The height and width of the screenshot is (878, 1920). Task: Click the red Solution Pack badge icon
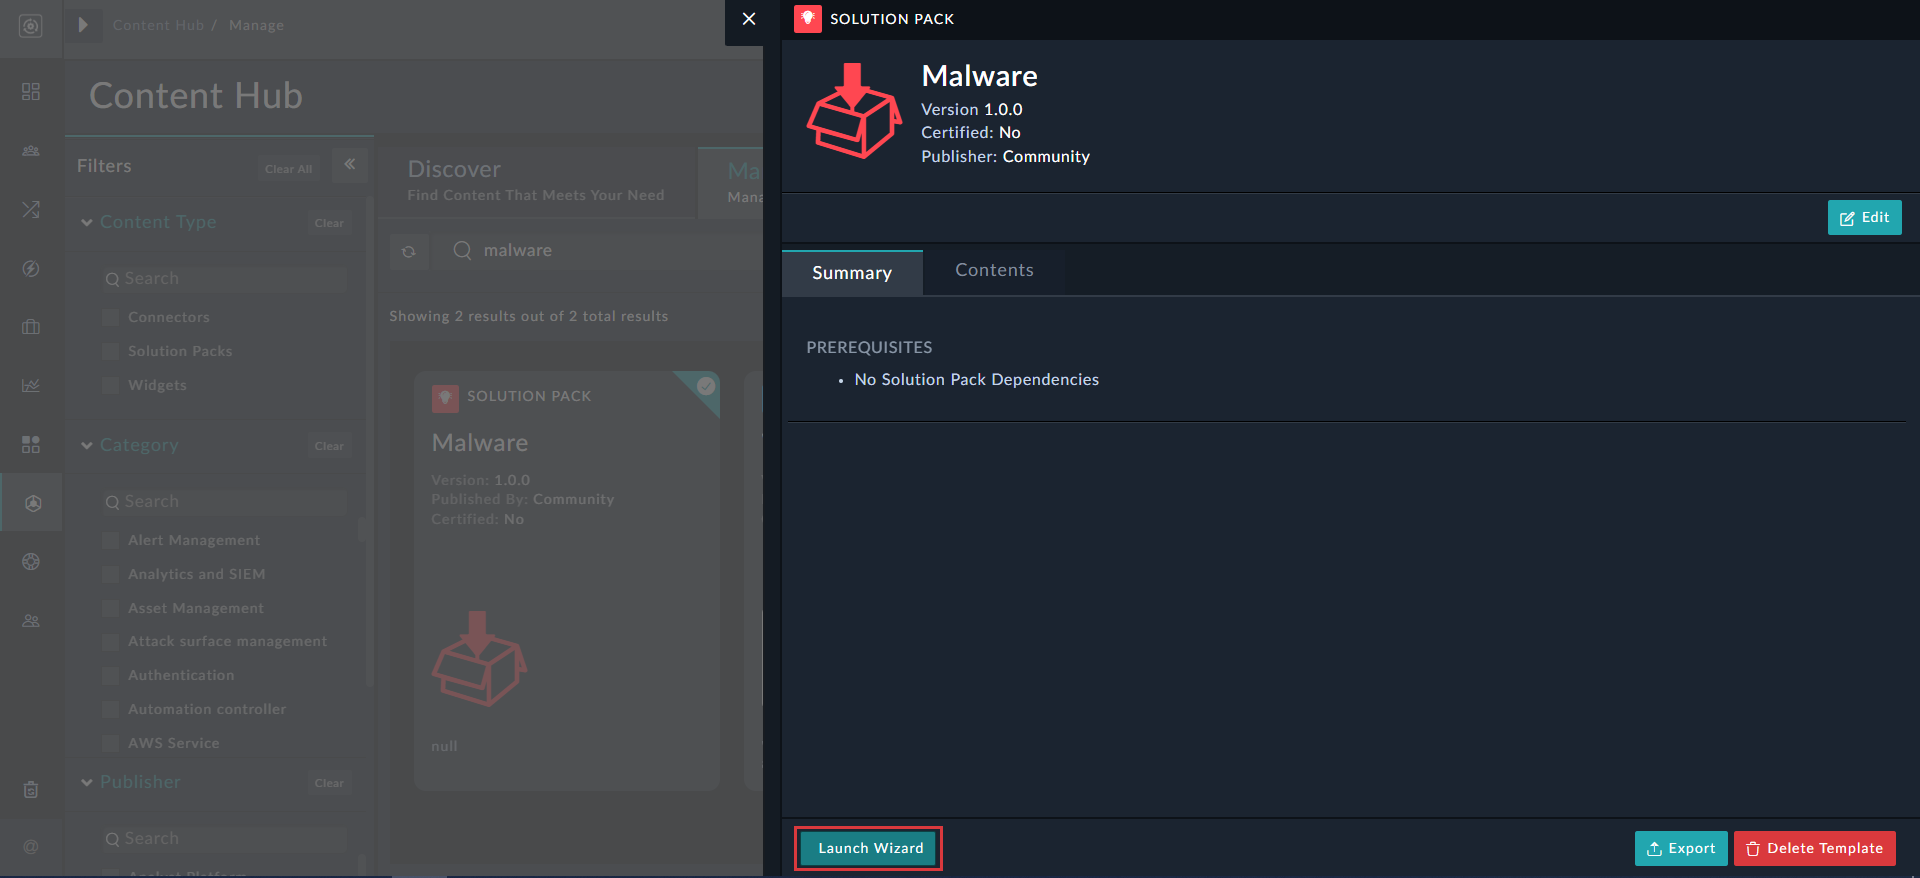click(808, 19)
